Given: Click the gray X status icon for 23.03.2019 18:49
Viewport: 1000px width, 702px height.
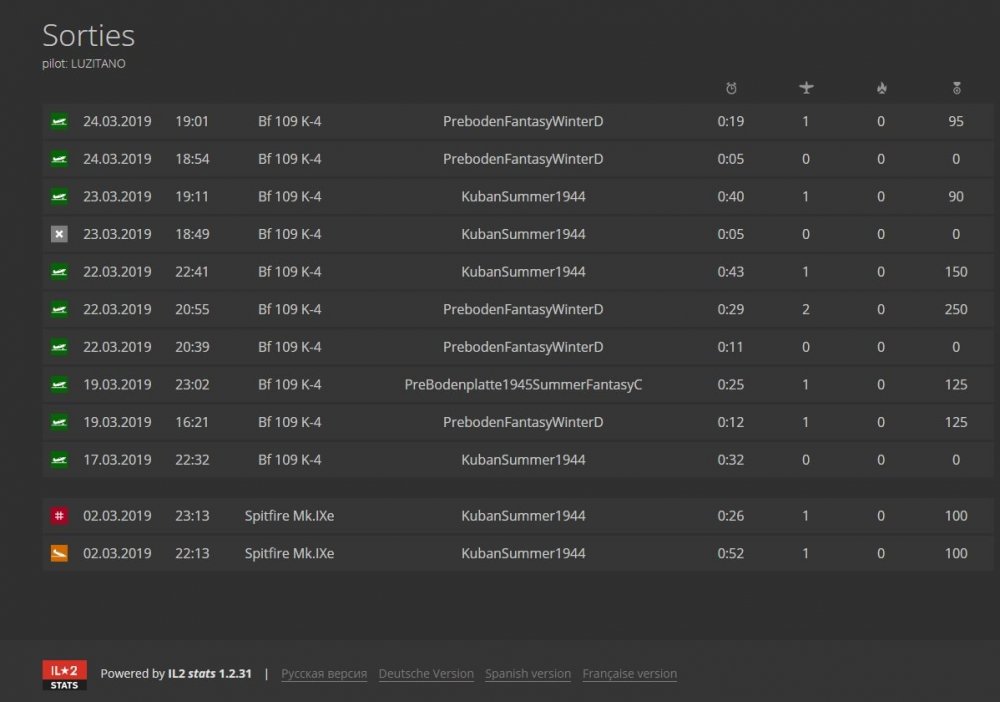Looking at the screenshot, I should coord(59,234).
